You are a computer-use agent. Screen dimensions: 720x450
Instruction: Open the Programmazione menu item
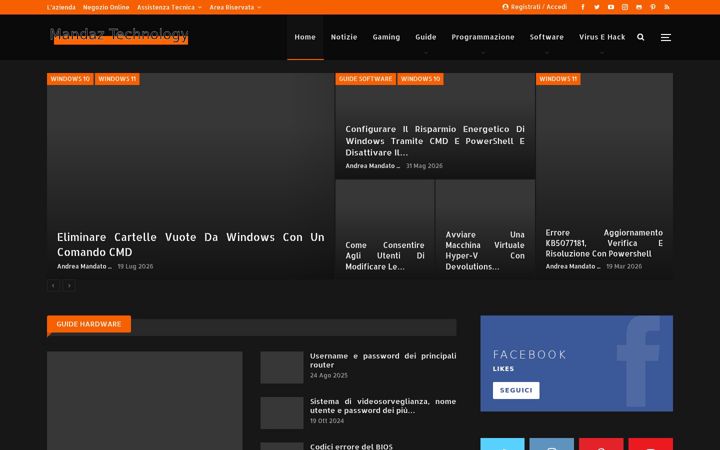pyautogui.click(x=483, y=37)
